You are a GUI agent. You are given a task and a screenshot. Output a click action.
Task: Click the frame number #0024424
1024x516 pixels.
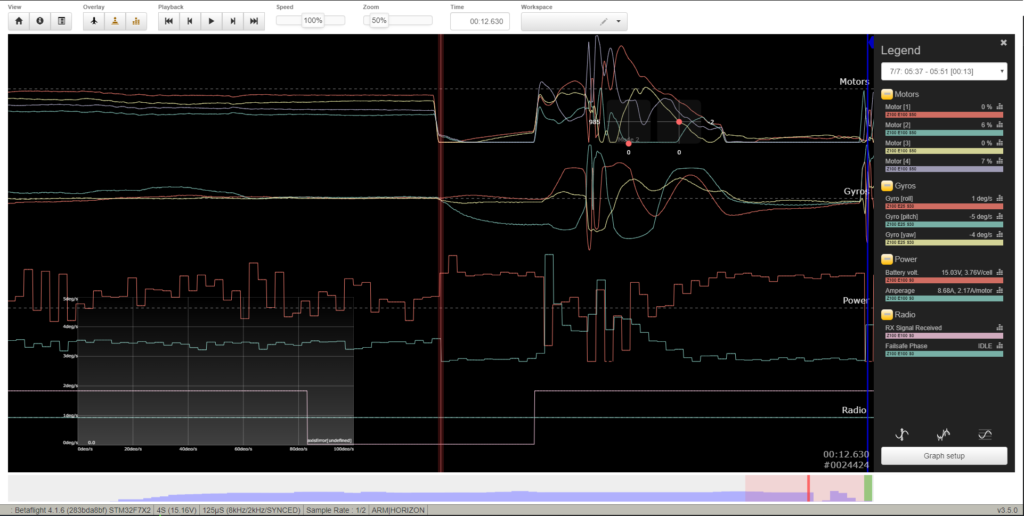pyautogui.click(x=847, y=465)
